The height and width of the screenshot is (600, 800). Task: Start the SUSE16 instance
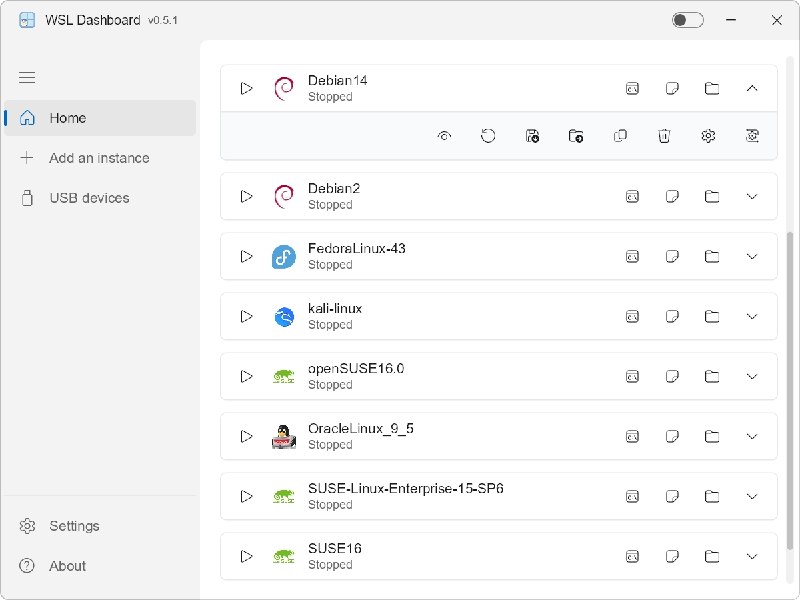click(x=246, y=556)
